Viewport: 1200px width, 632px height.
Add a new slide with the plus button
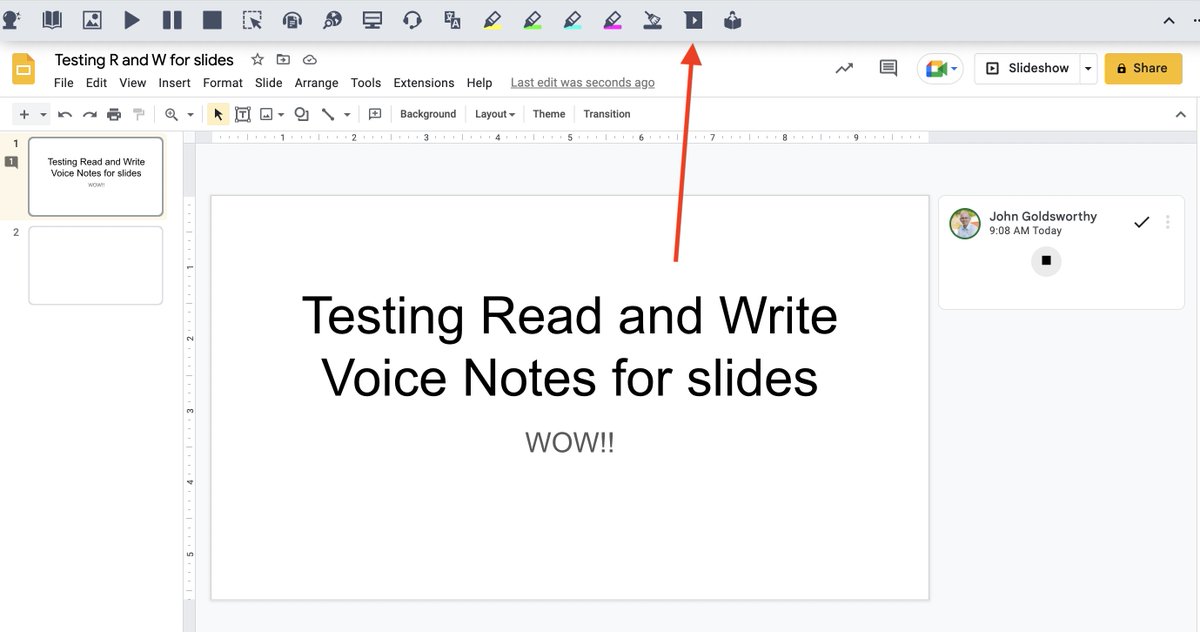pyautogui.click(x=24, y=114)
